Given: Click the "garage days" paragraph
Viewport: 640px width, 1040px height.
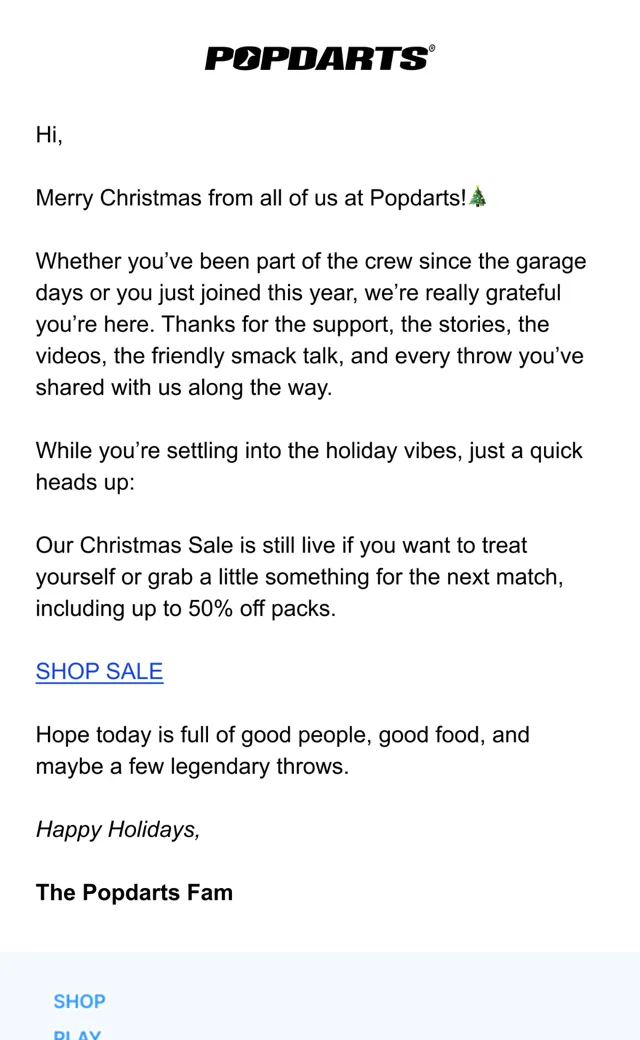Looking at the screenshot, I should coord(311,324).
